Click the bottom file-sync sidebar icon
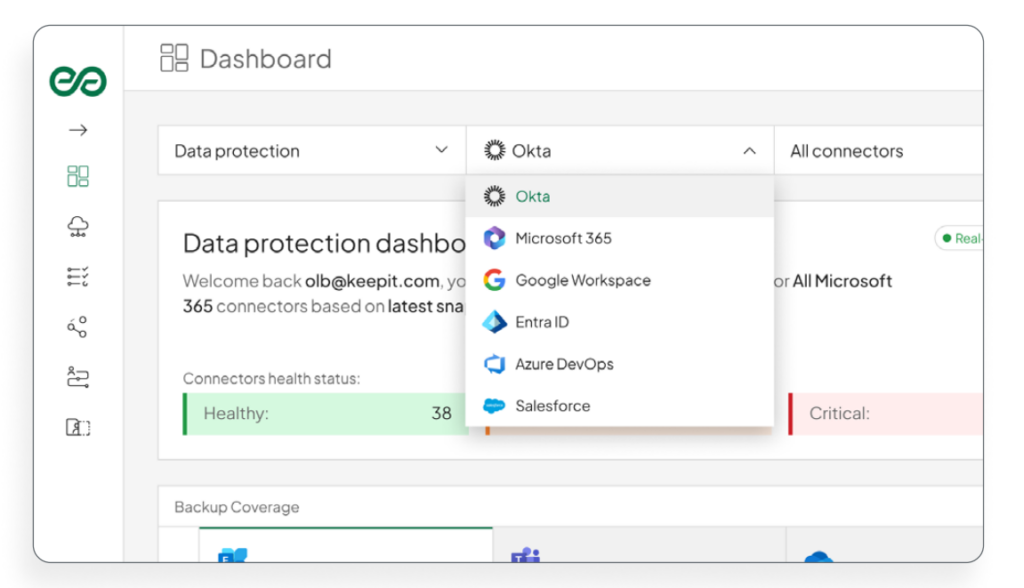 point(78,427)
